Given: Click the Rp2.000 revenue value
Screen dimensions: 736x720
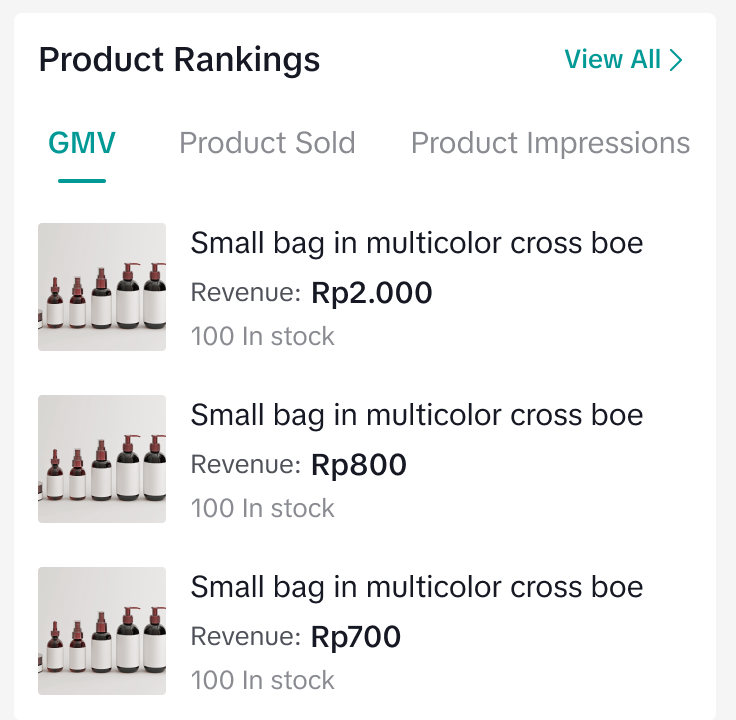Looking at the screenshot, I should point(372,293).
